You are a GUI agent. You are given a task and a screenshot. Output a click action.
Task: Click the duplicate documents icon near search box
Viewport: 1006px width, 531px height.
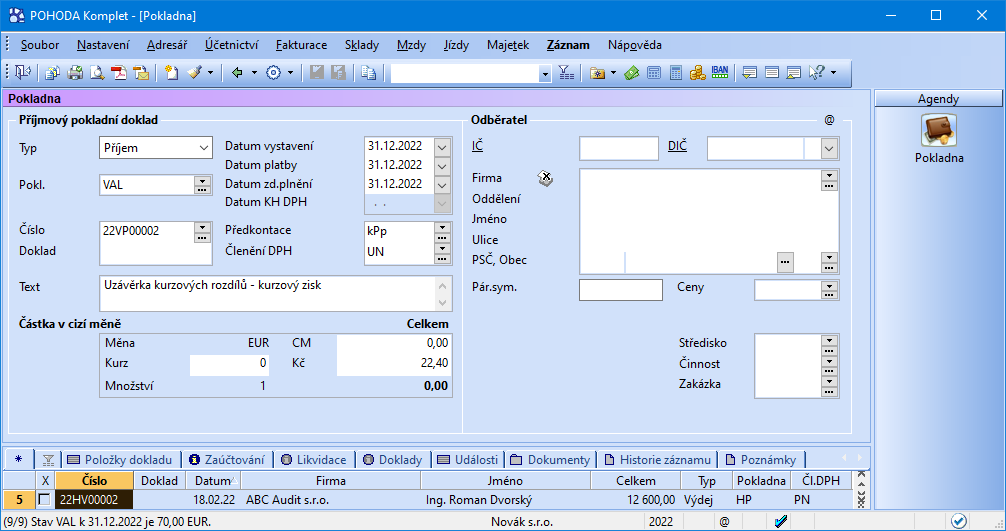[x=368, y=73]
